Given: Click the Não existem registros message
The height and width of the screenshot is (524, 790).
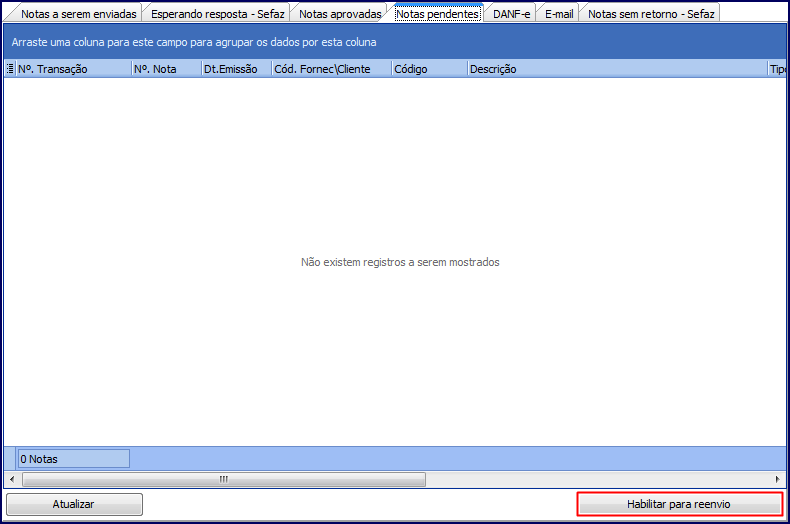Looking at the screenshot, I should 400,262.
